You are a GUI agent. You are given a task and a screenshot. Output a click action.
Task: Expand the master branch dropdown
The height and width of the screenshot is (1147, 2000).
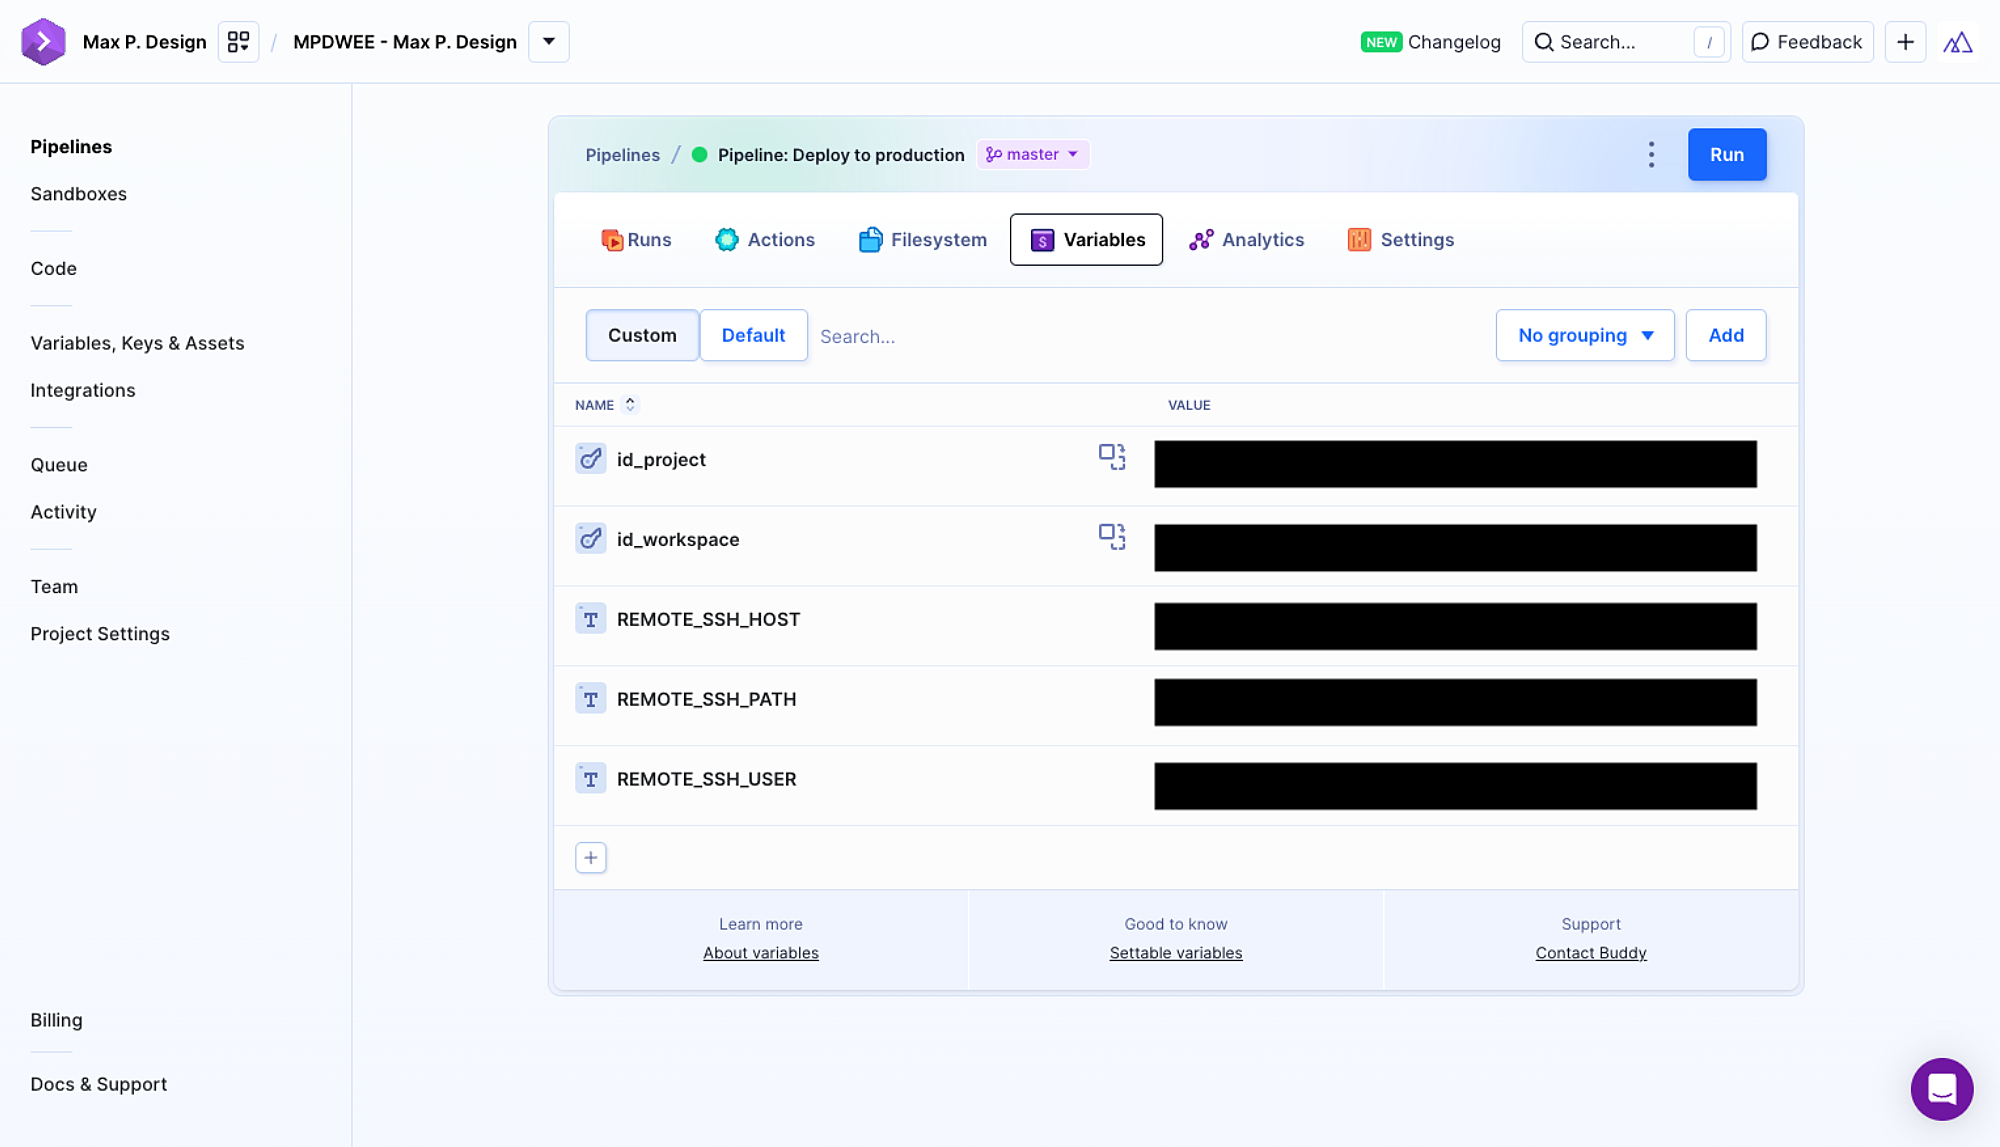[x=1032, y=154]
